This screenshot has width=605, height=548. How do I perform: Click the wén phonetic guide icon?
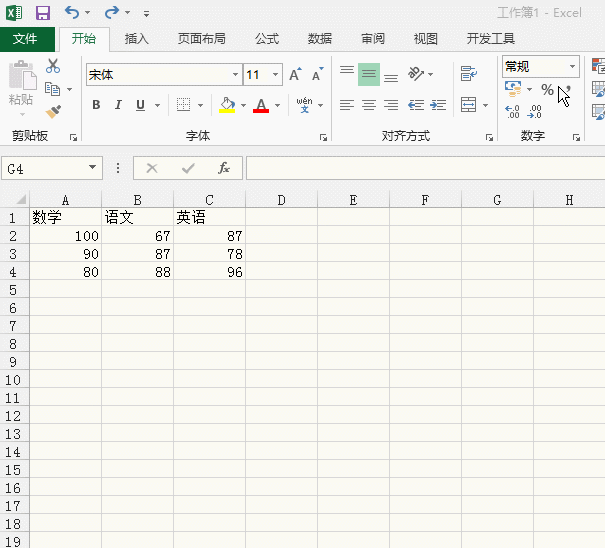[304, 105]
